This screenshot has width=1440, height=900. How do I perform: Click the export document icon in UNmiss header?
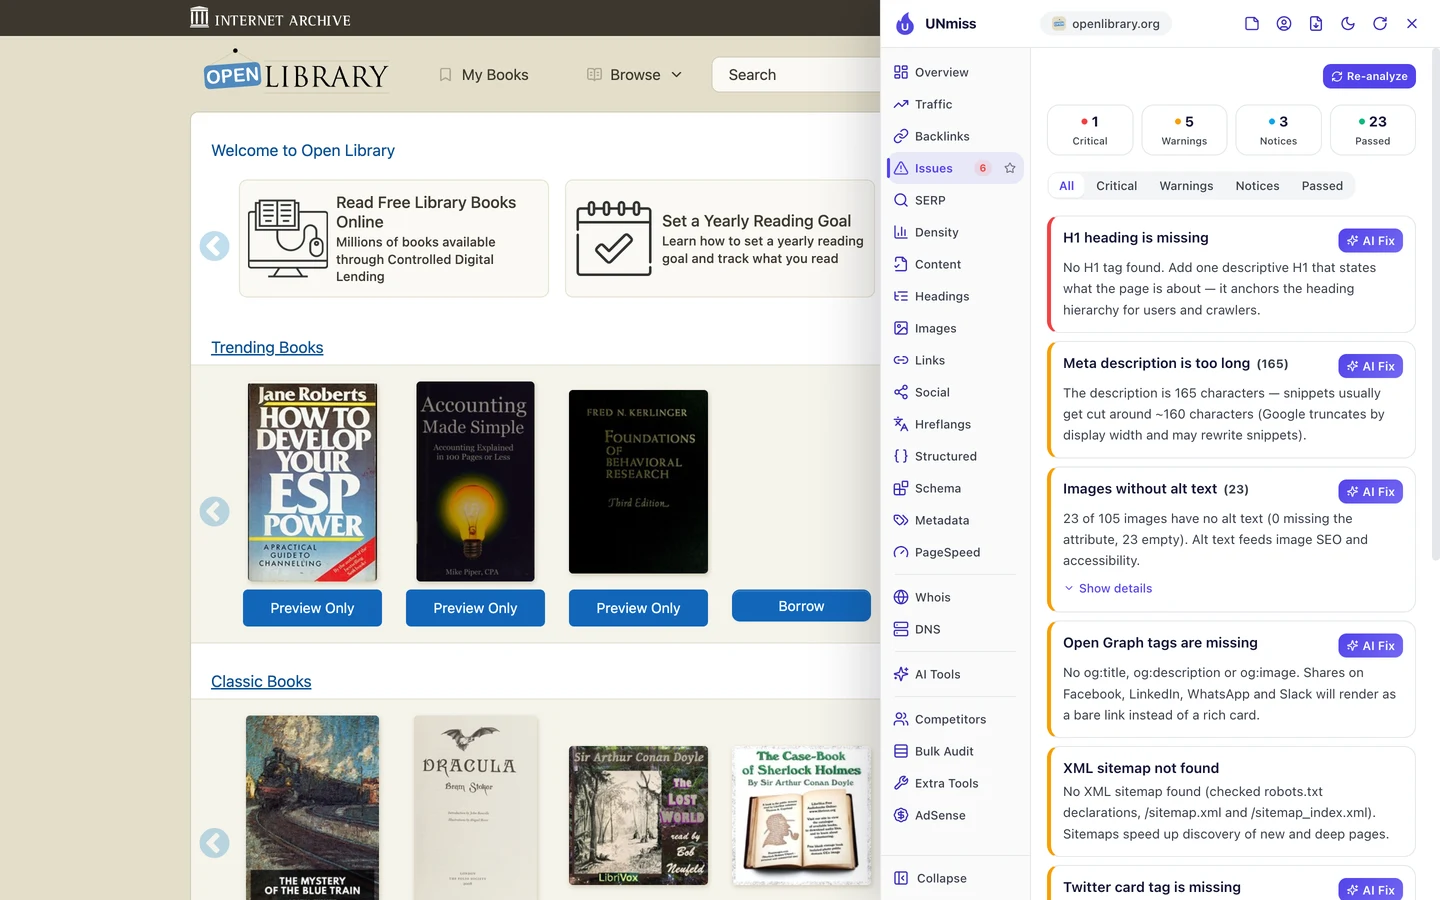(1316, 23)
